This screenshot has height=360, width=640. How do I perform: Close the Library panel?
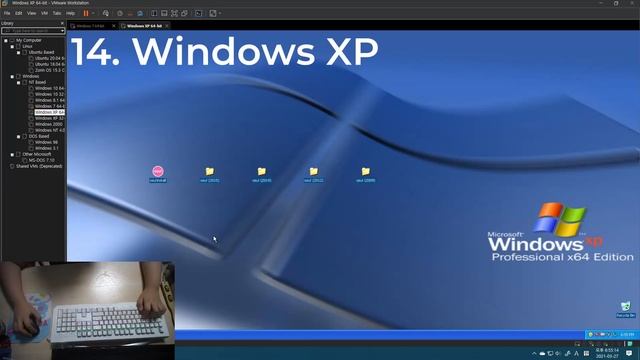(62, 23)
